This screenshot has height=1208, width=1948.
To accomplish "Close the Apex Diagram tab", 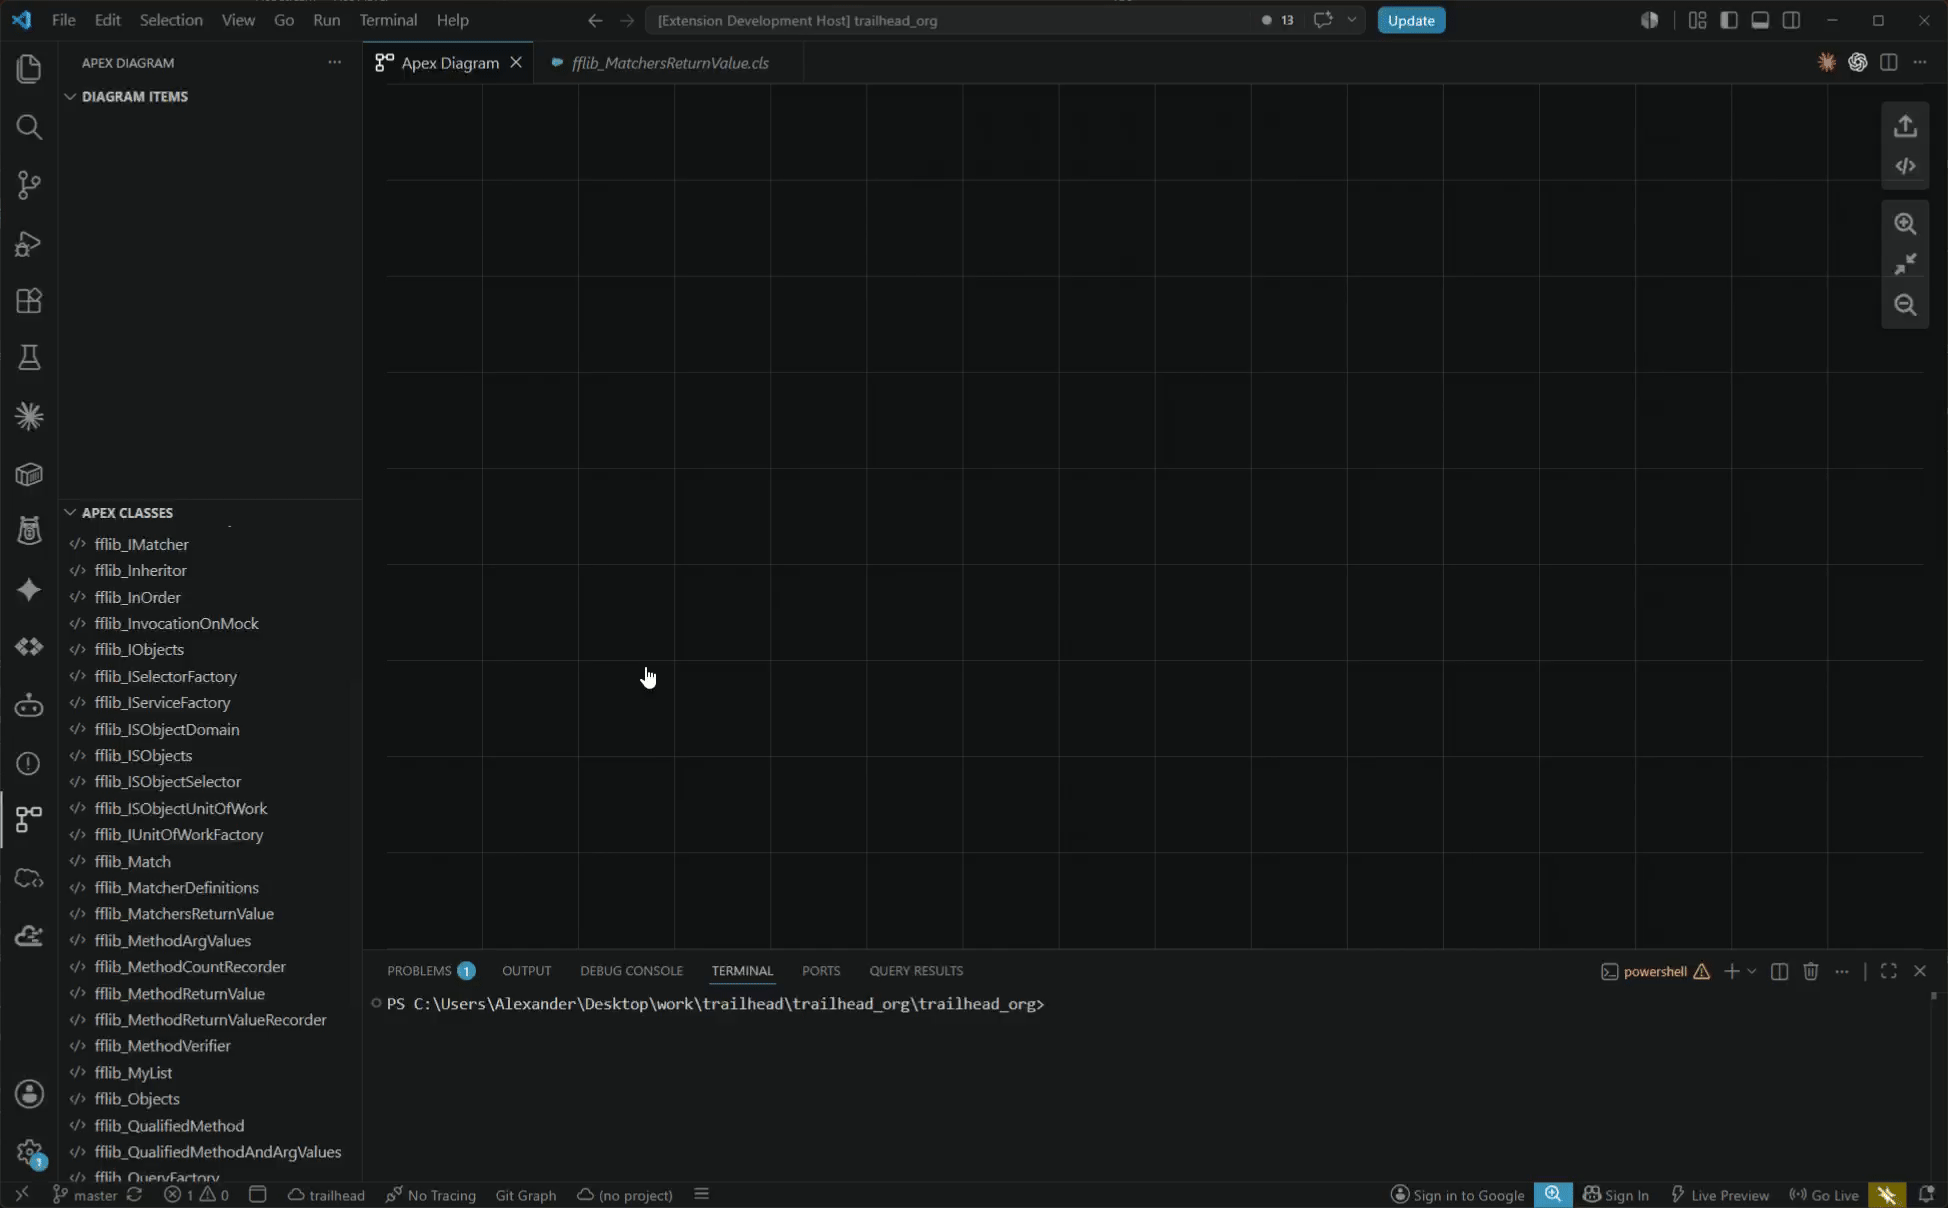I will 516,62.
